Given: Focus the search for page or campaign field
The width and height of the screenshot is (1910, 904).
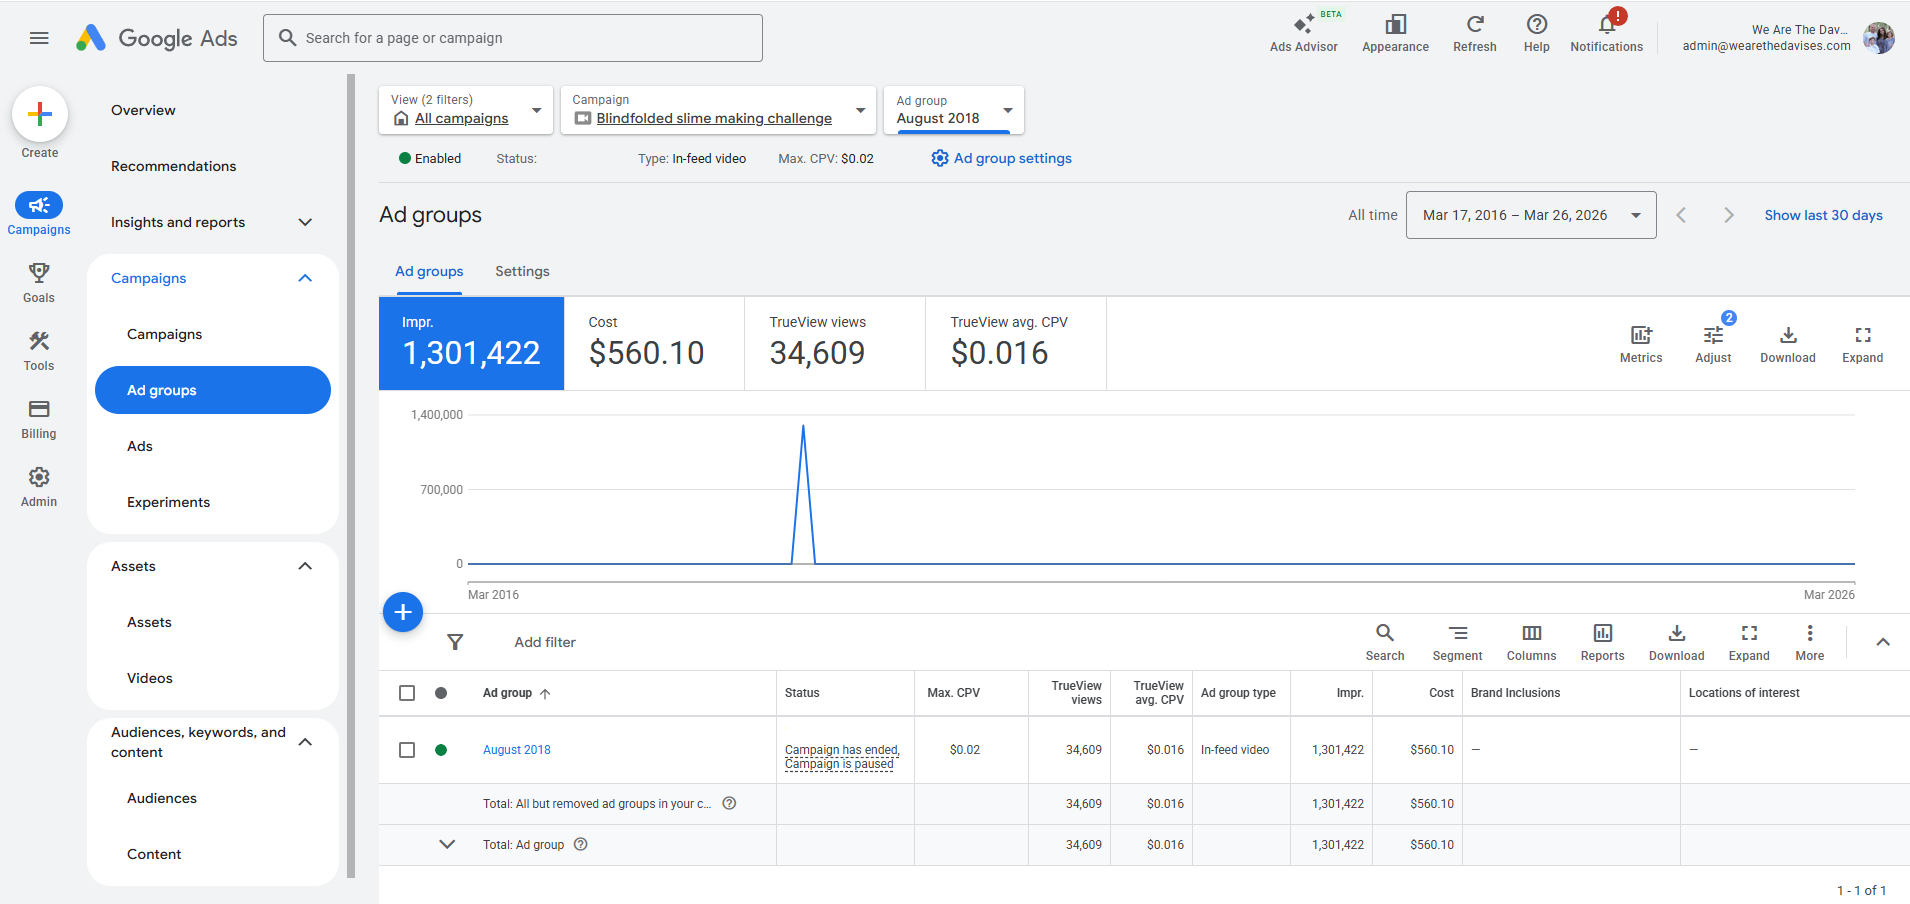Looking at the screenshot, I should click(x=513, y=38).
